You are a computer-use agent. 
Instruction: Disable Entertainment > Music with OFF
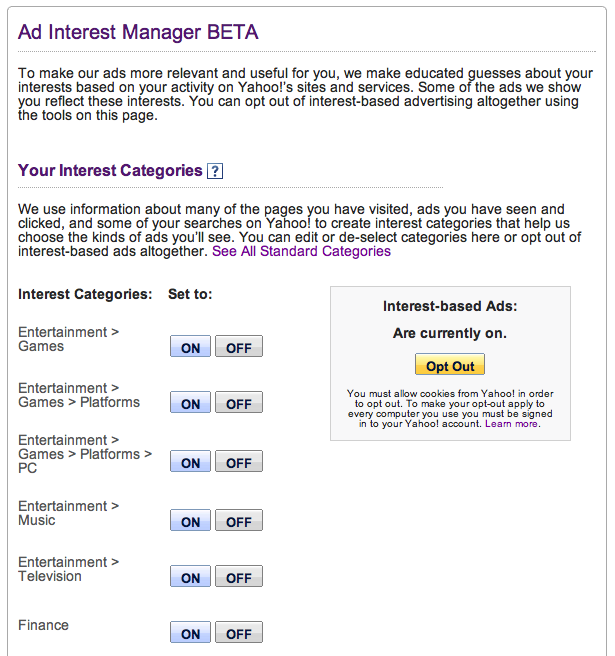pos(238,522)
